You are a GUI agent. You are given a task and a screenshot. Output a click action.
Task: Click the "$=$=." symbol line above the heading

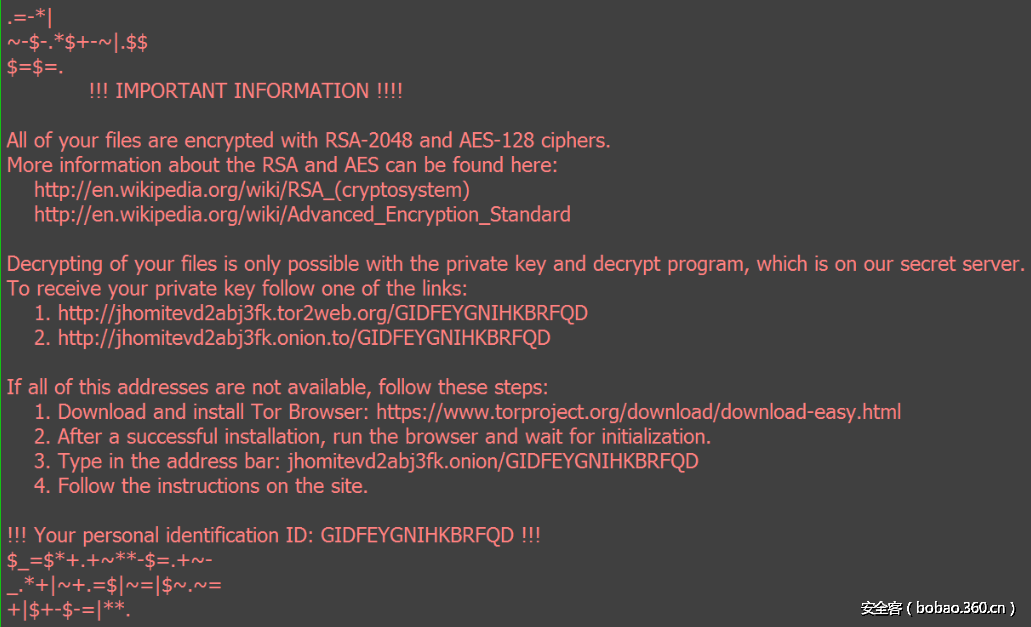click(x=35, y=67)
